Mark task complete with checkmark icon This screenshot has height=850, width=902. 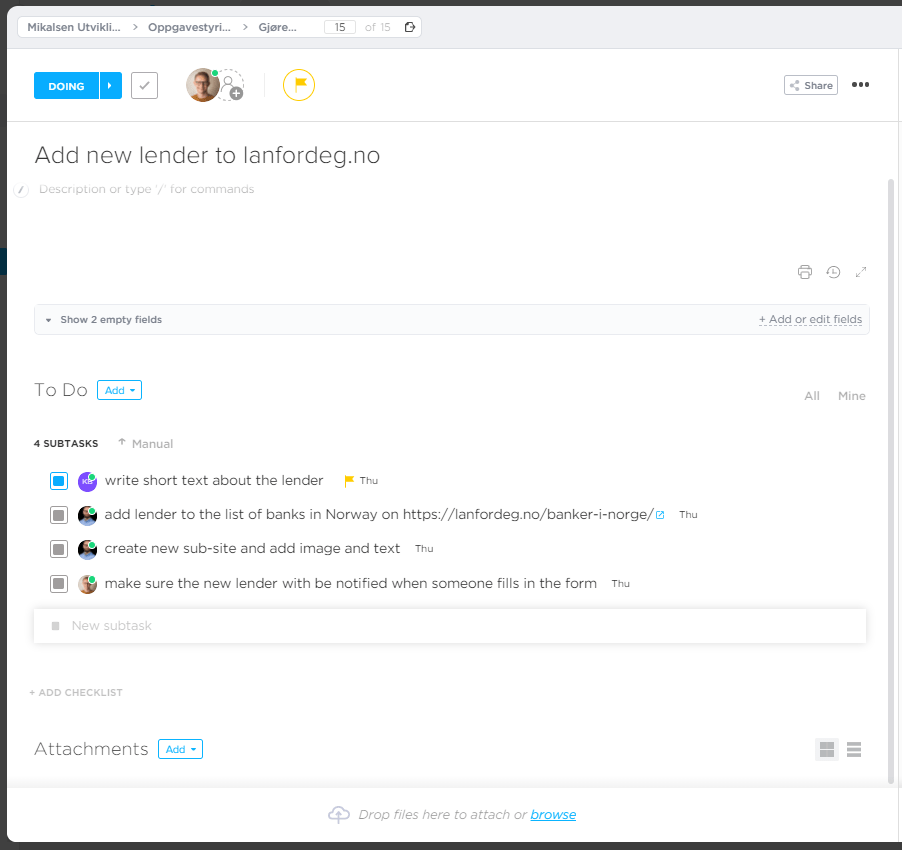pyautogui.click(x=145, y=86)
